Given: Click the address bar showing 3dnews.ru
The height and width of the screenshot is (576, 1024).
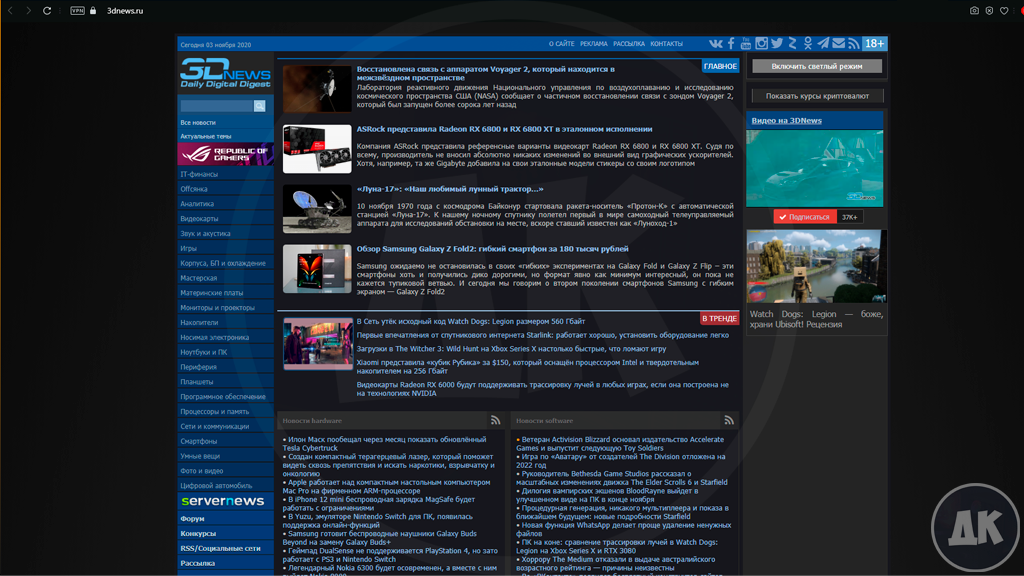Looking at the screenshot, I should (125, 10).
